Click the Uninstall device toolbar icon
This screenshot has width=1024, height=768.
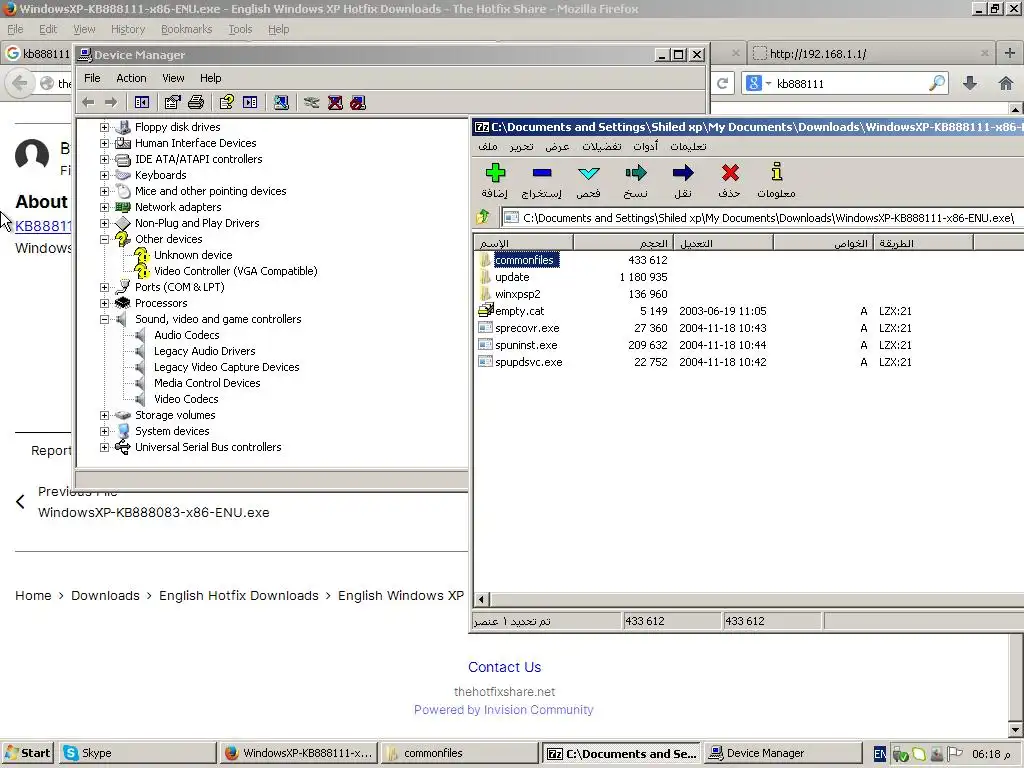click(335, 103)
